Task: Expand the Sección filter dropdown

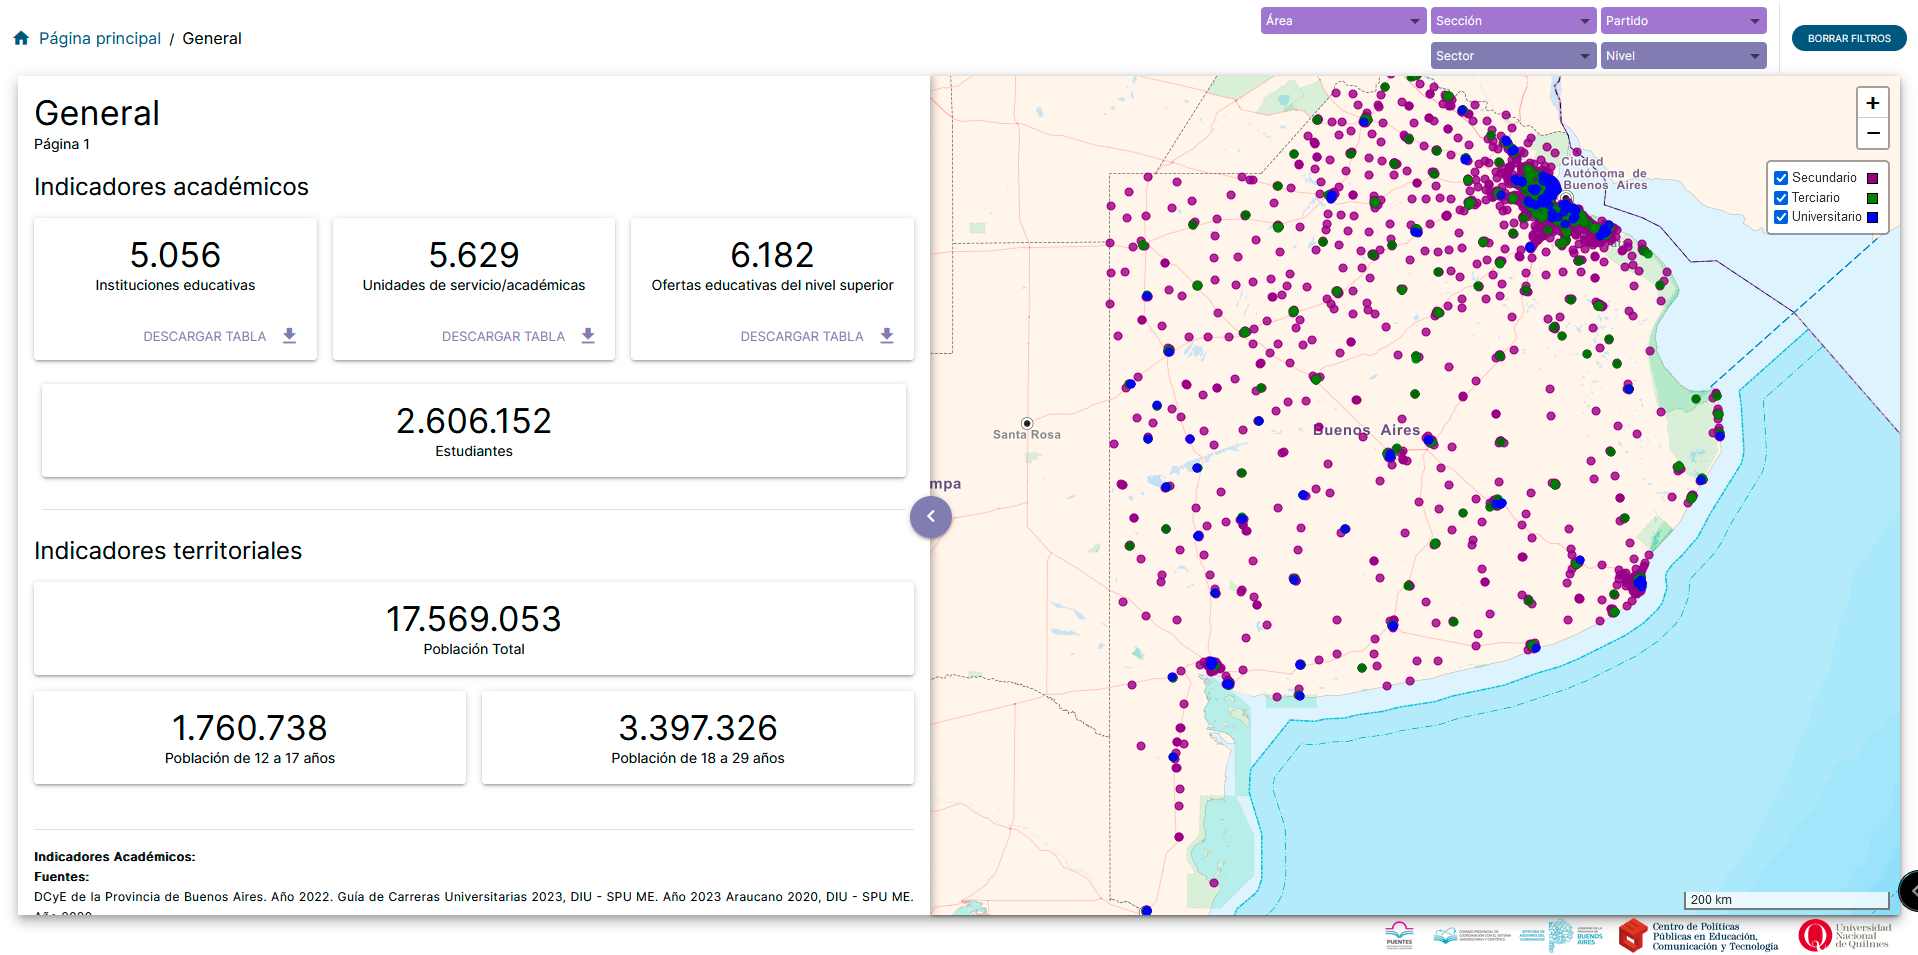Action: point(1513,21)
